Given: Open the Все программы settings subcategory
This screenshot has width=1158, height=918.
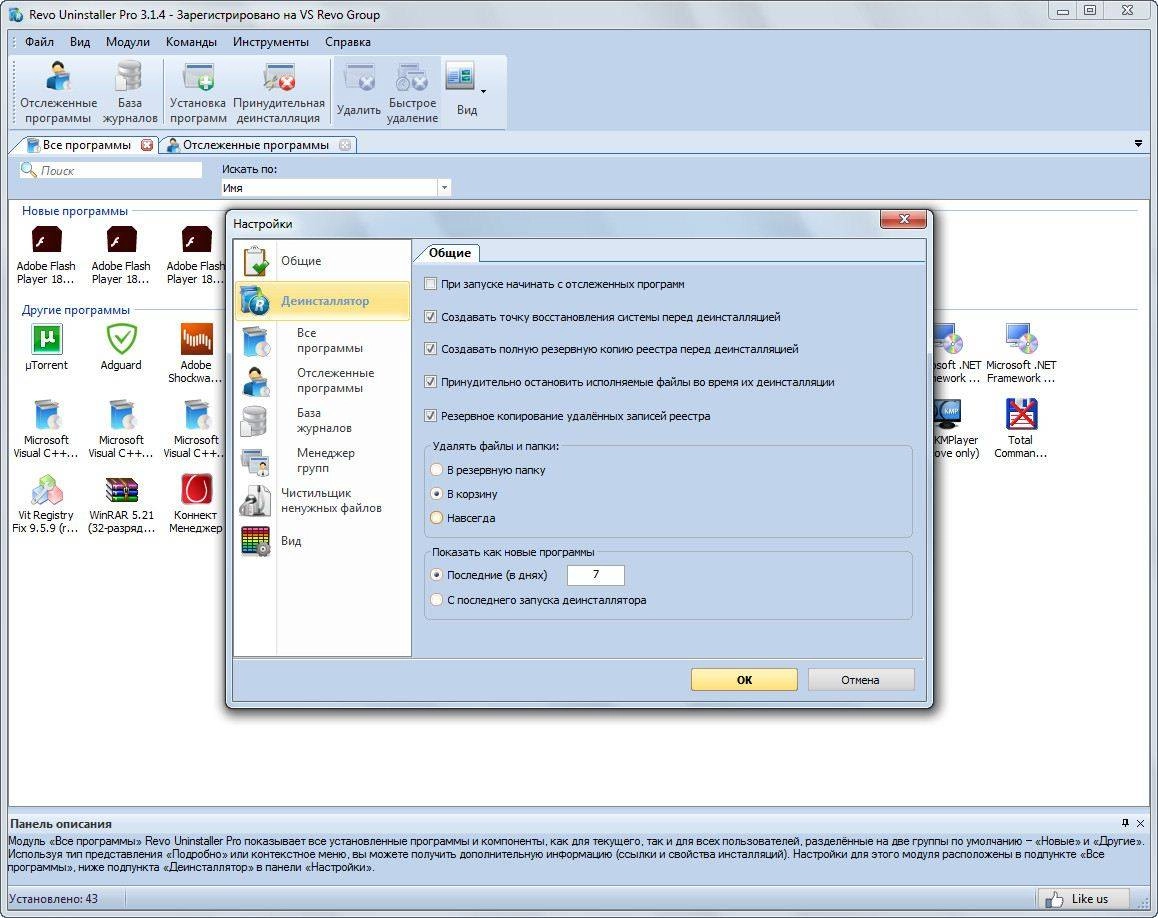Looking at the screenshot, I should 322,340.
